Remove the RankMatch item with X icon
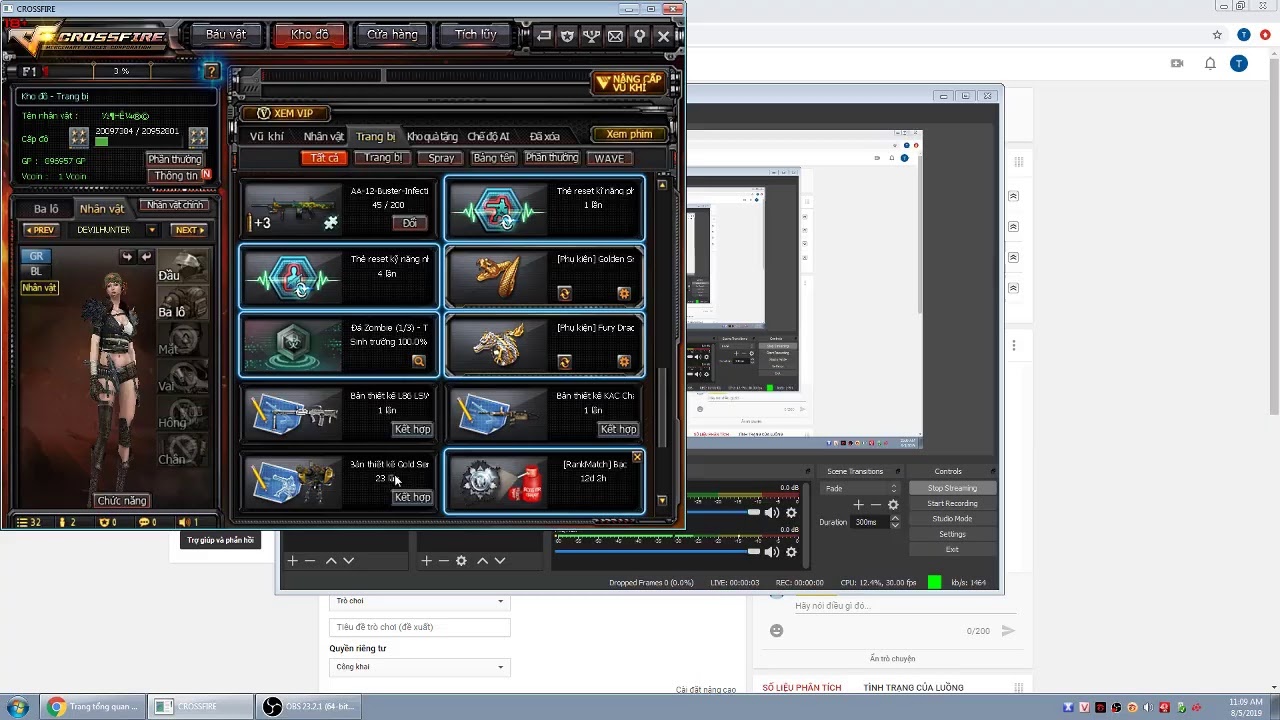The height and width of the screenshot is (720, 1280). pyautogui.click(x=637, y=457)
